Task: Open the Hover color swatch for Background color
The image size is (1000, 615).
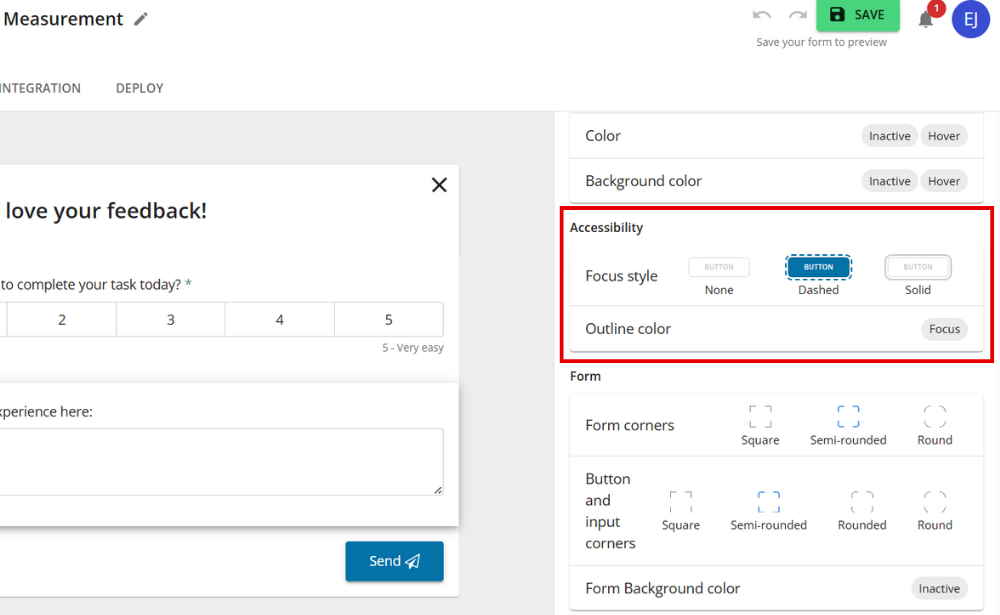Action: point(943,181)
